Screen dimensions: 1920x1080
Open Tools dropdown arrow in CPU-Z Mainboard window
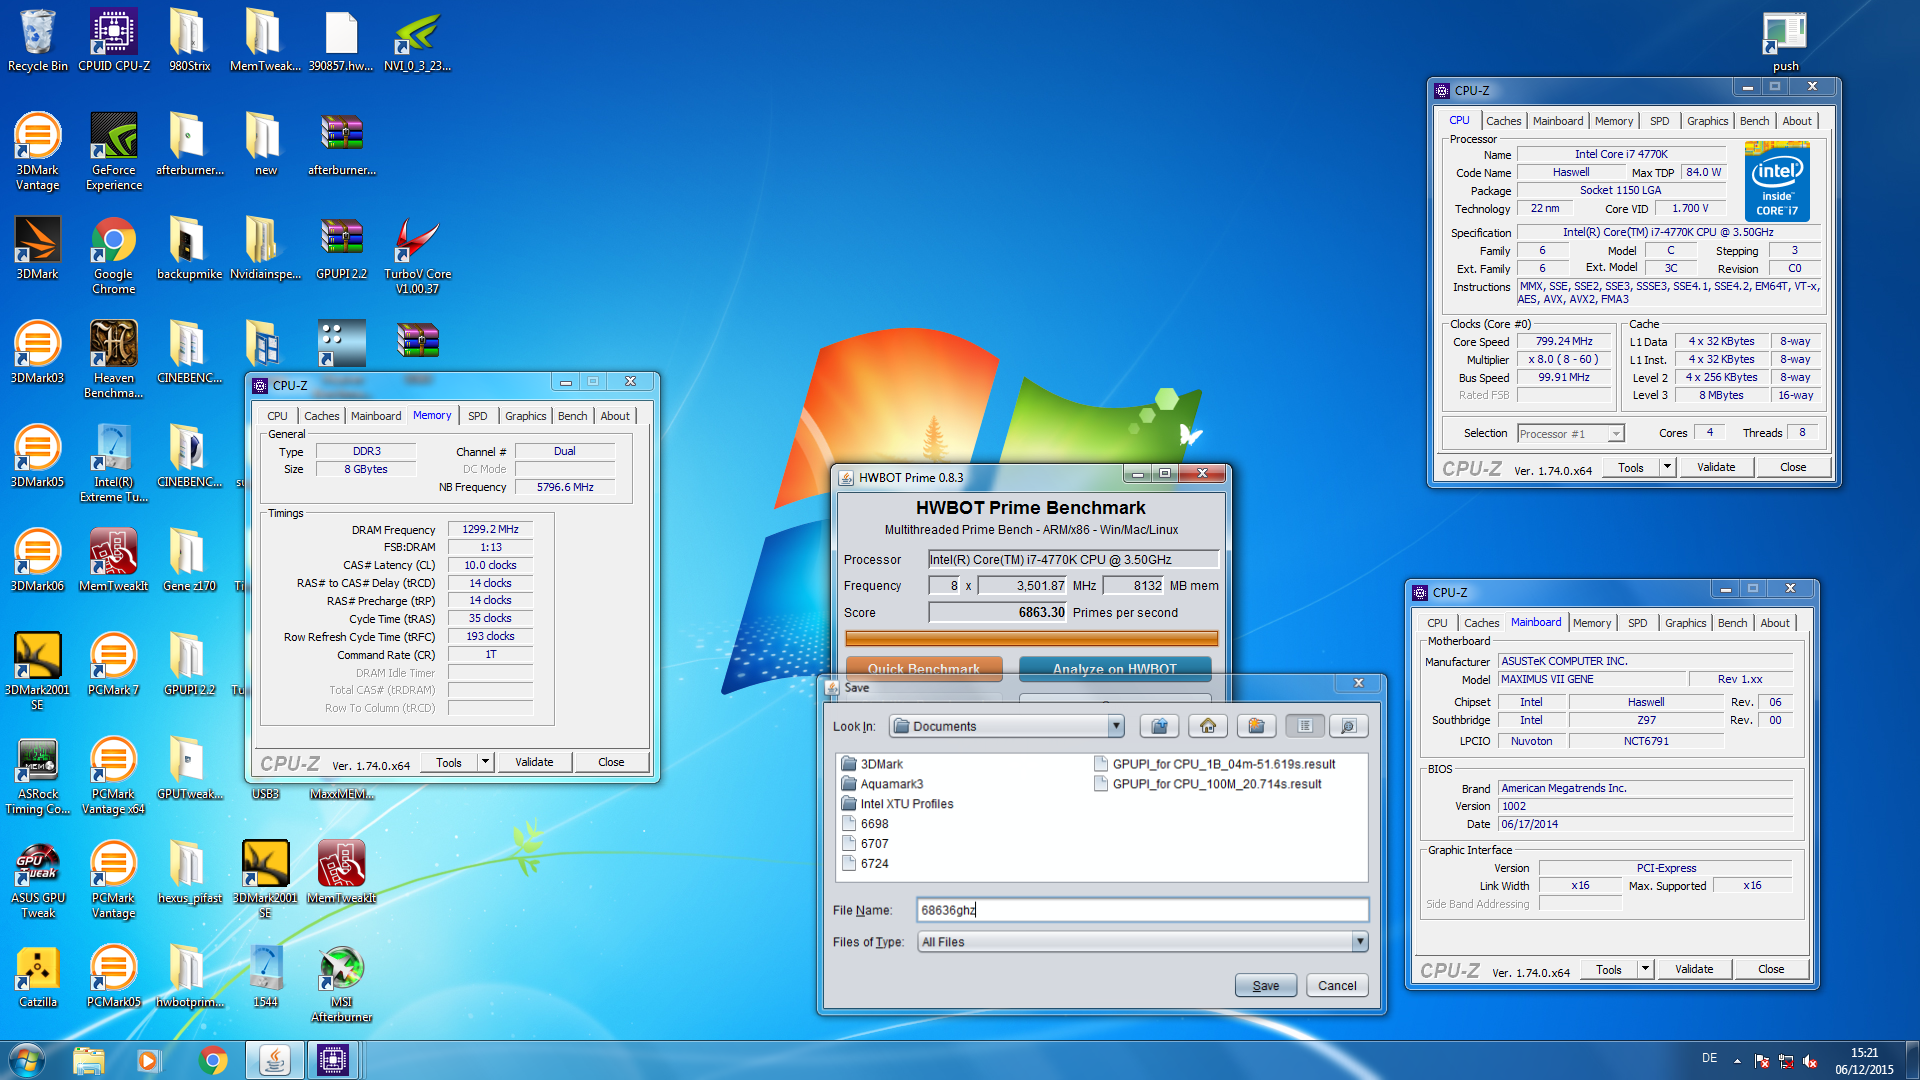(x=1645, y=969)
